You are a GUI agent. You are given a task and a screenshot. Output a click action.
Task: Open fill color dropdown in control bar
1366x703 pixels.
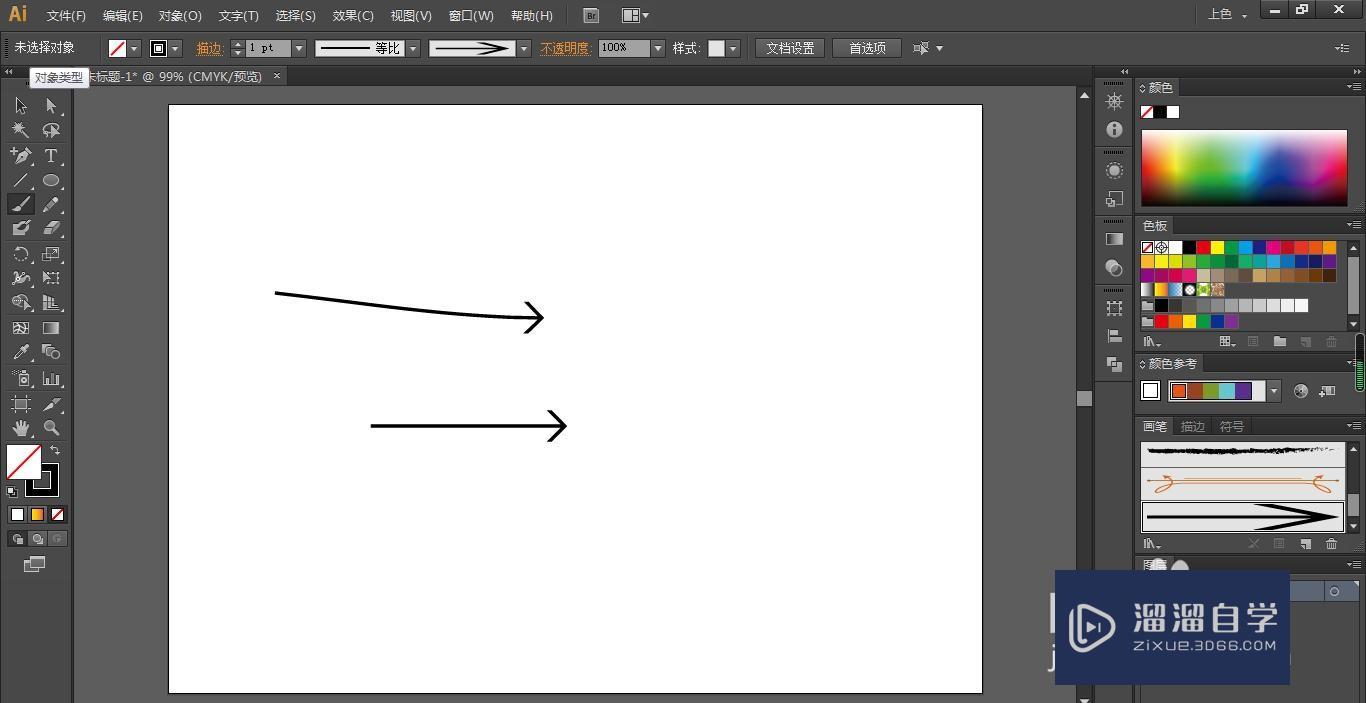[134, 48]
